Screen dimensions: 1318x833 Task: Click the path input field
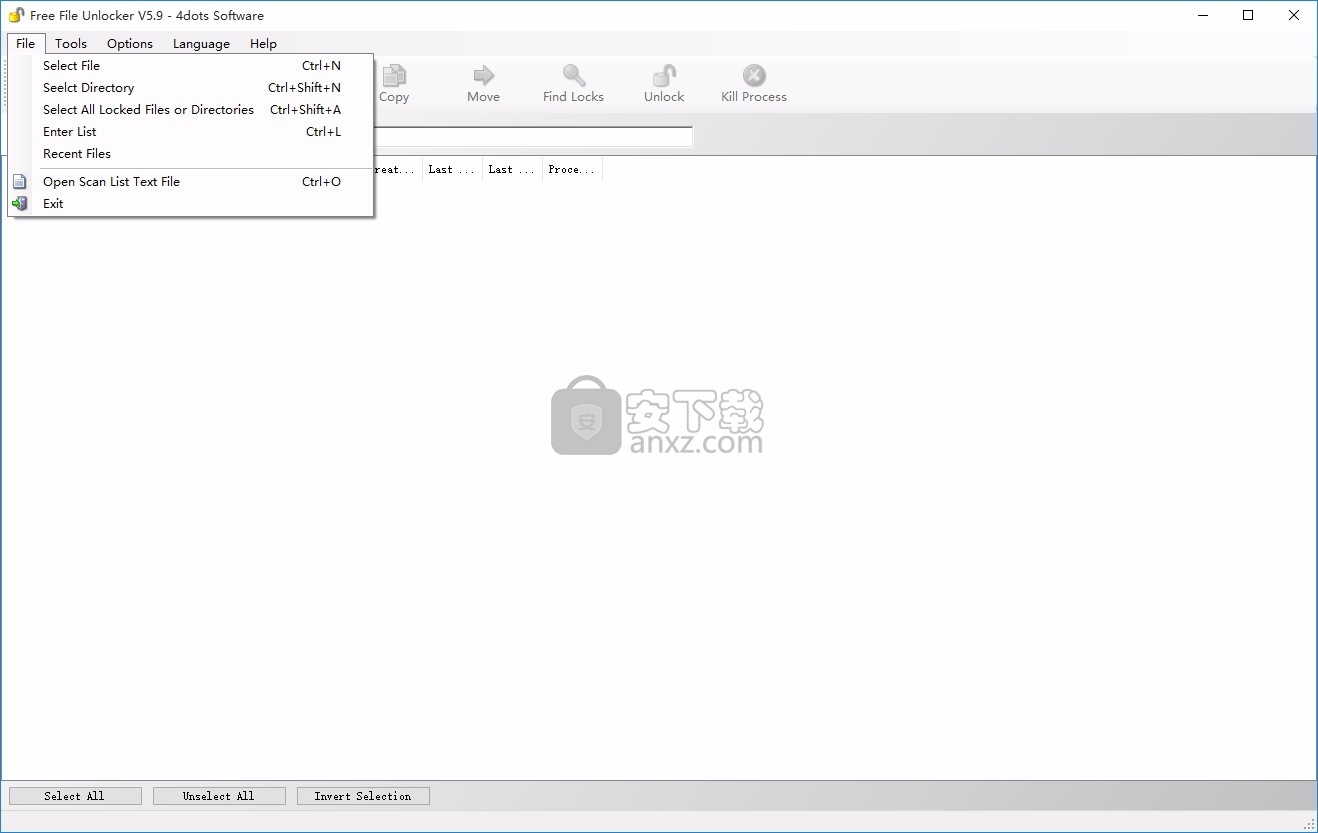point(533,137)
